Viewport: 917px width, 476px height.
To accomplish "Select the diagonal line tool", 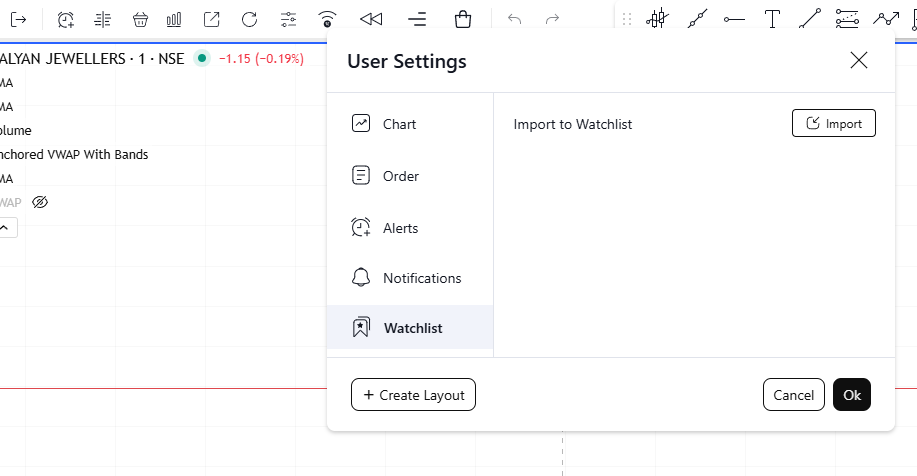I will pyautogui.click(x=810, y=19).
